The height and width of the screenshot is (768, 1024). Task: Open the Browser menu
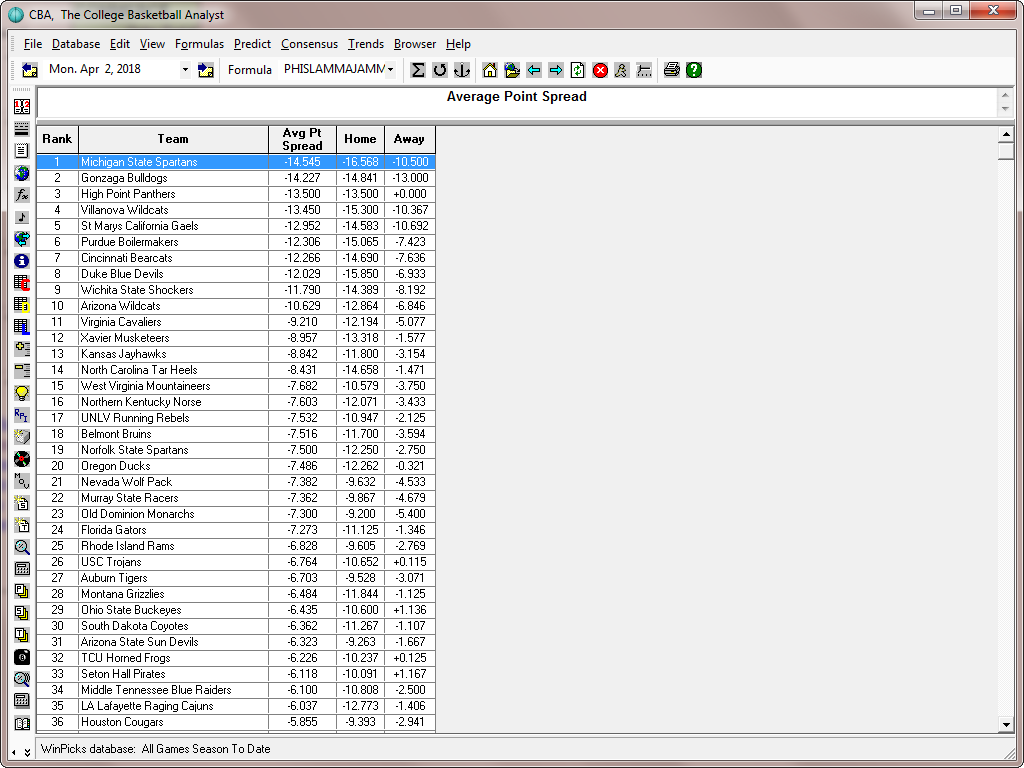(x=415, y=44)
